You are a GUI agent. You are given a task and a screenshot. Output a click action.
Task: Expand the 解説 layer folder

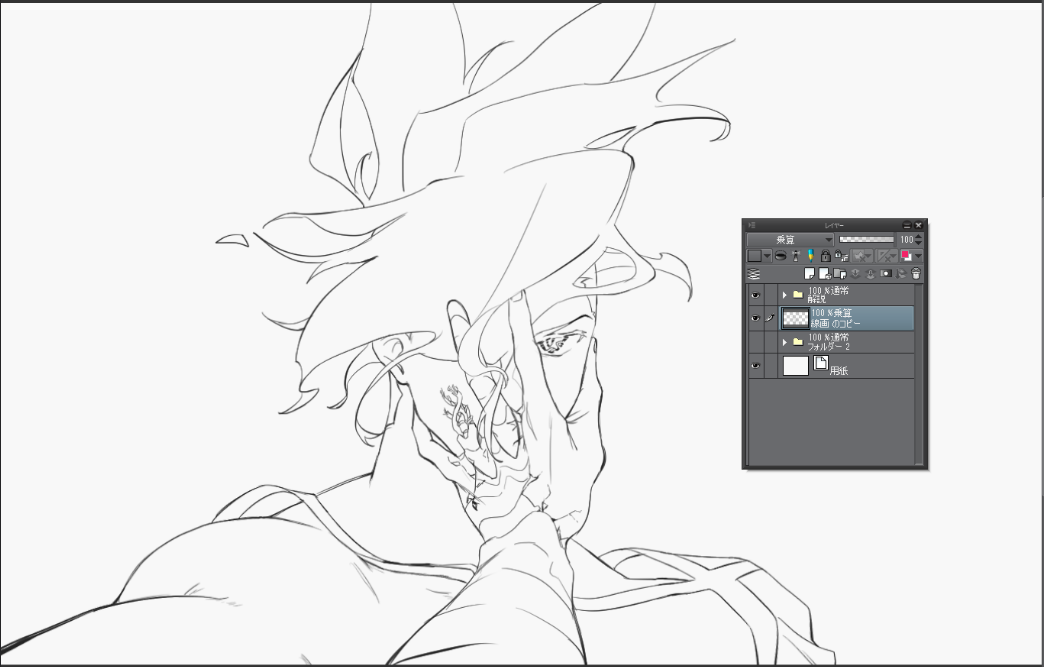(x=785, y=295)
